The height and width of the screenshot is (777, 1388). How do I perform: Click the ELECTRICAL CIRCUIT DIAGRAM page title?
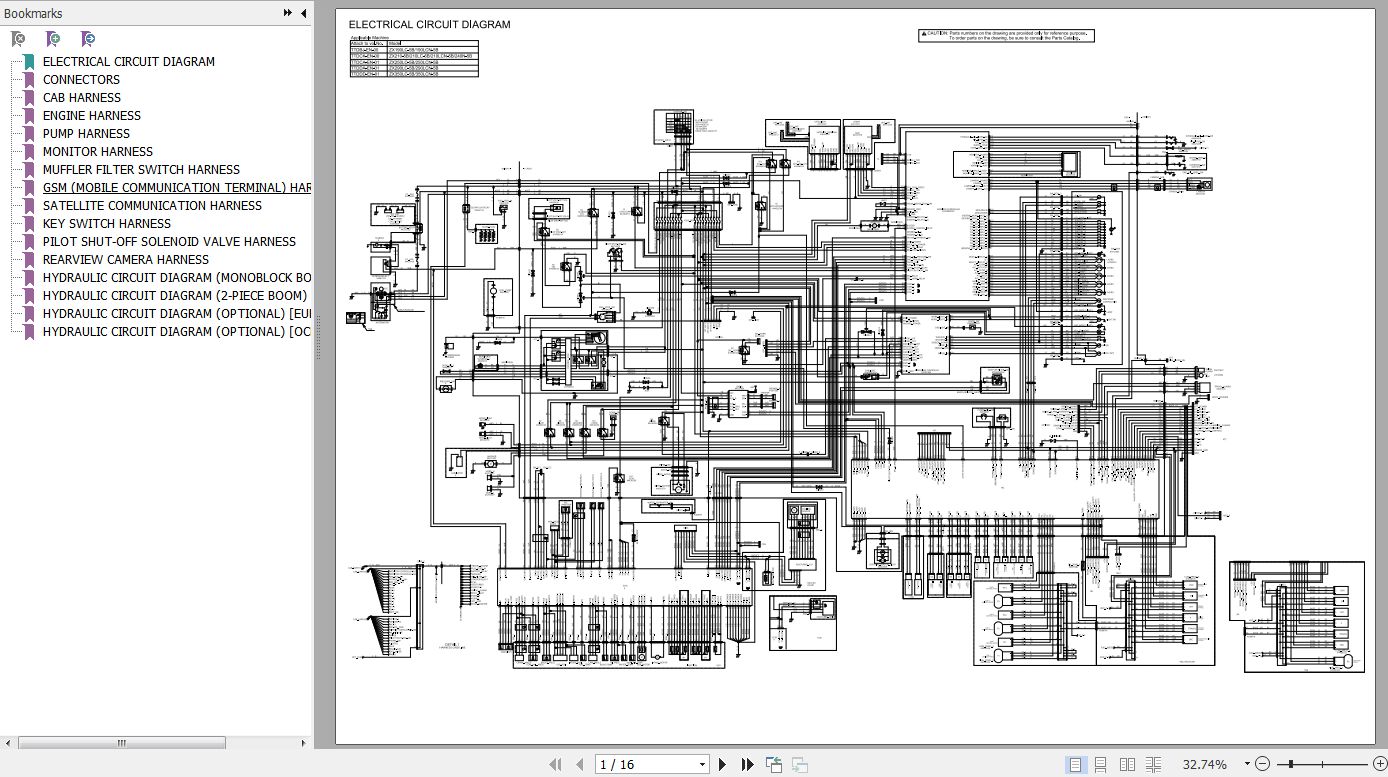(x=429, y=25)
